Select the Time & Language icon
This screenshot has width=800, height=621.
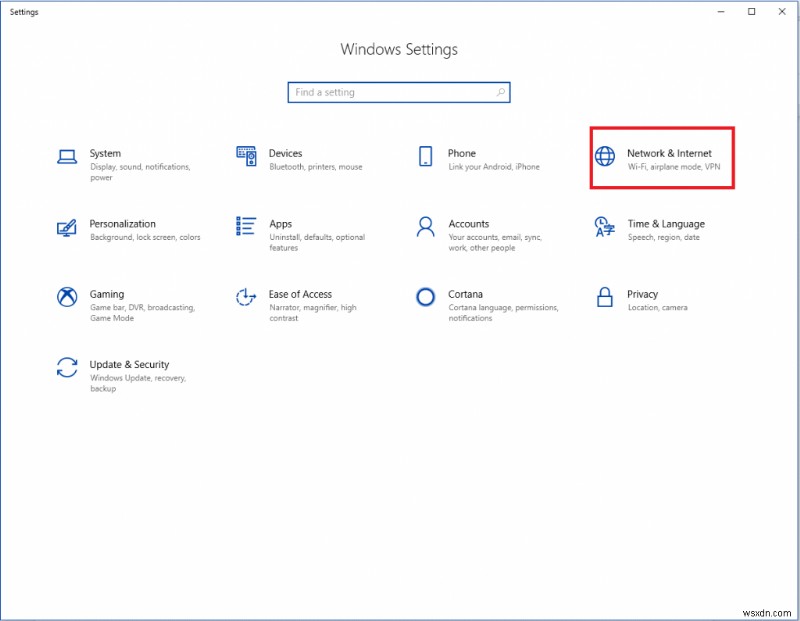(604, 227)
